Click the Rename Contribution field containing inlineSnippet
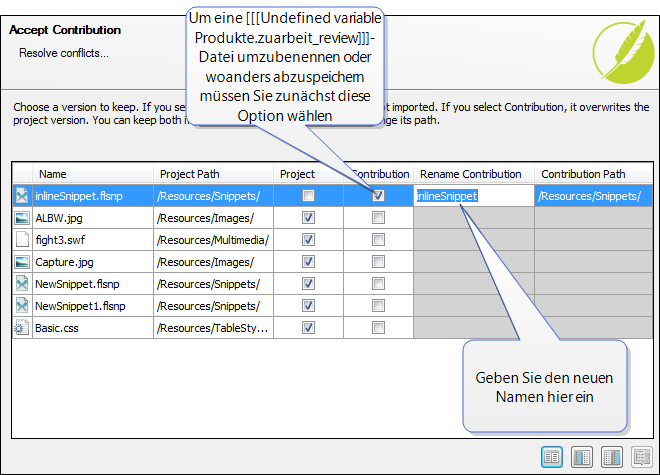The width and height of the screenshot is (660, 475). coord(472,196)
